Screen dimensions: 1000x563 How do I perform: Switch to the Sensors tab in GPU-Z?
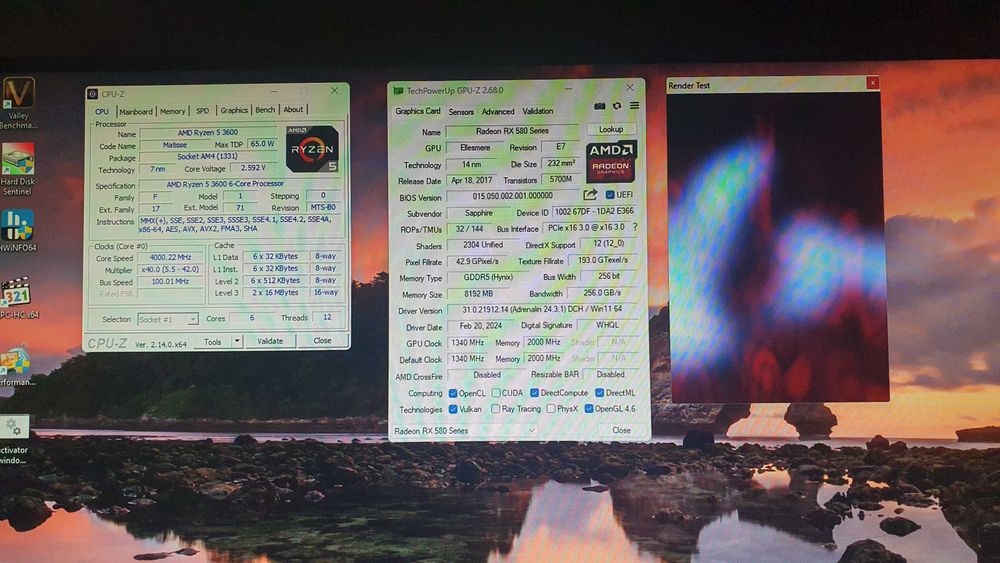460,112
